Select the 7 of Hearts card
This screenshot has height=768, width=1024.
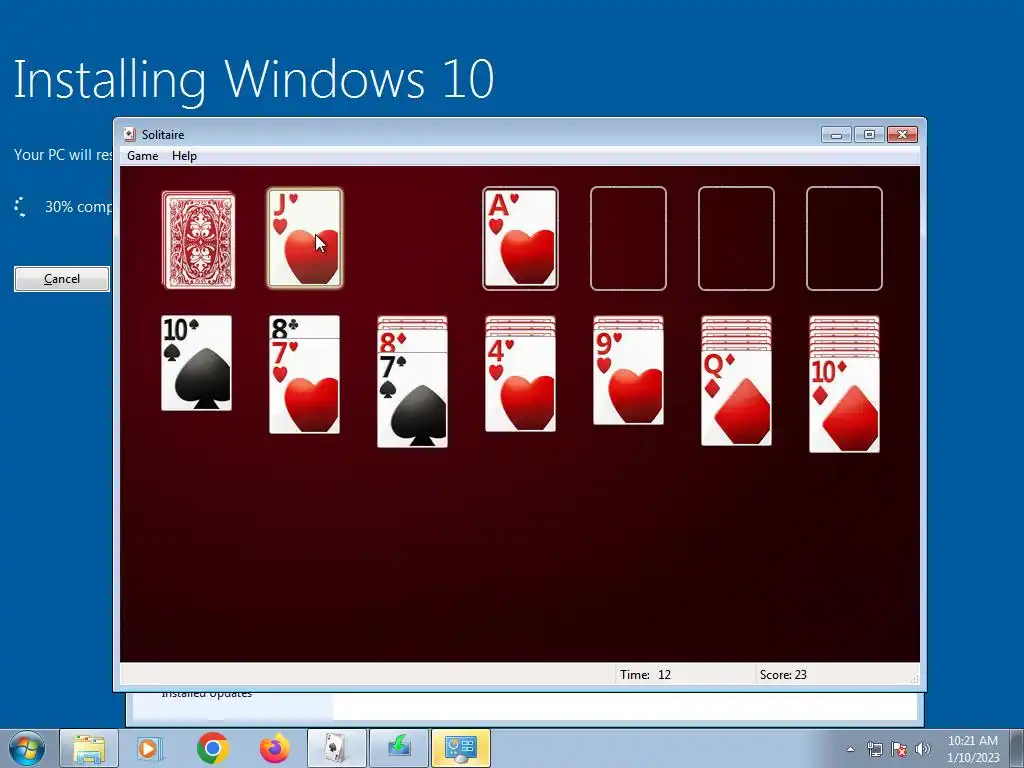pyautogui.click(x=304, y=386)
